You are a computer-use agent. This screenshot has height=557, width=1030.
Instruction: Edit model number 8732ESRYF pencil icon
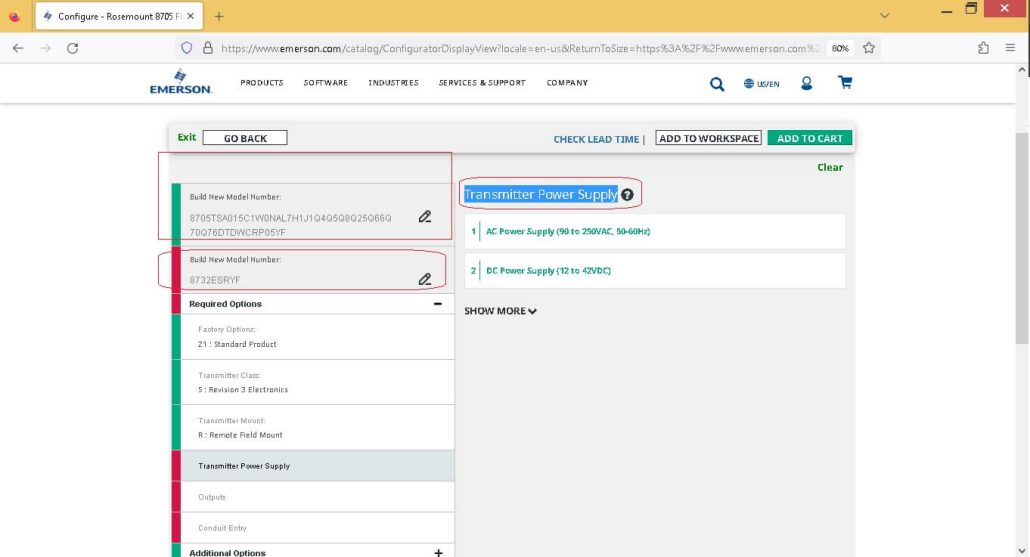(x=425, y=279)
